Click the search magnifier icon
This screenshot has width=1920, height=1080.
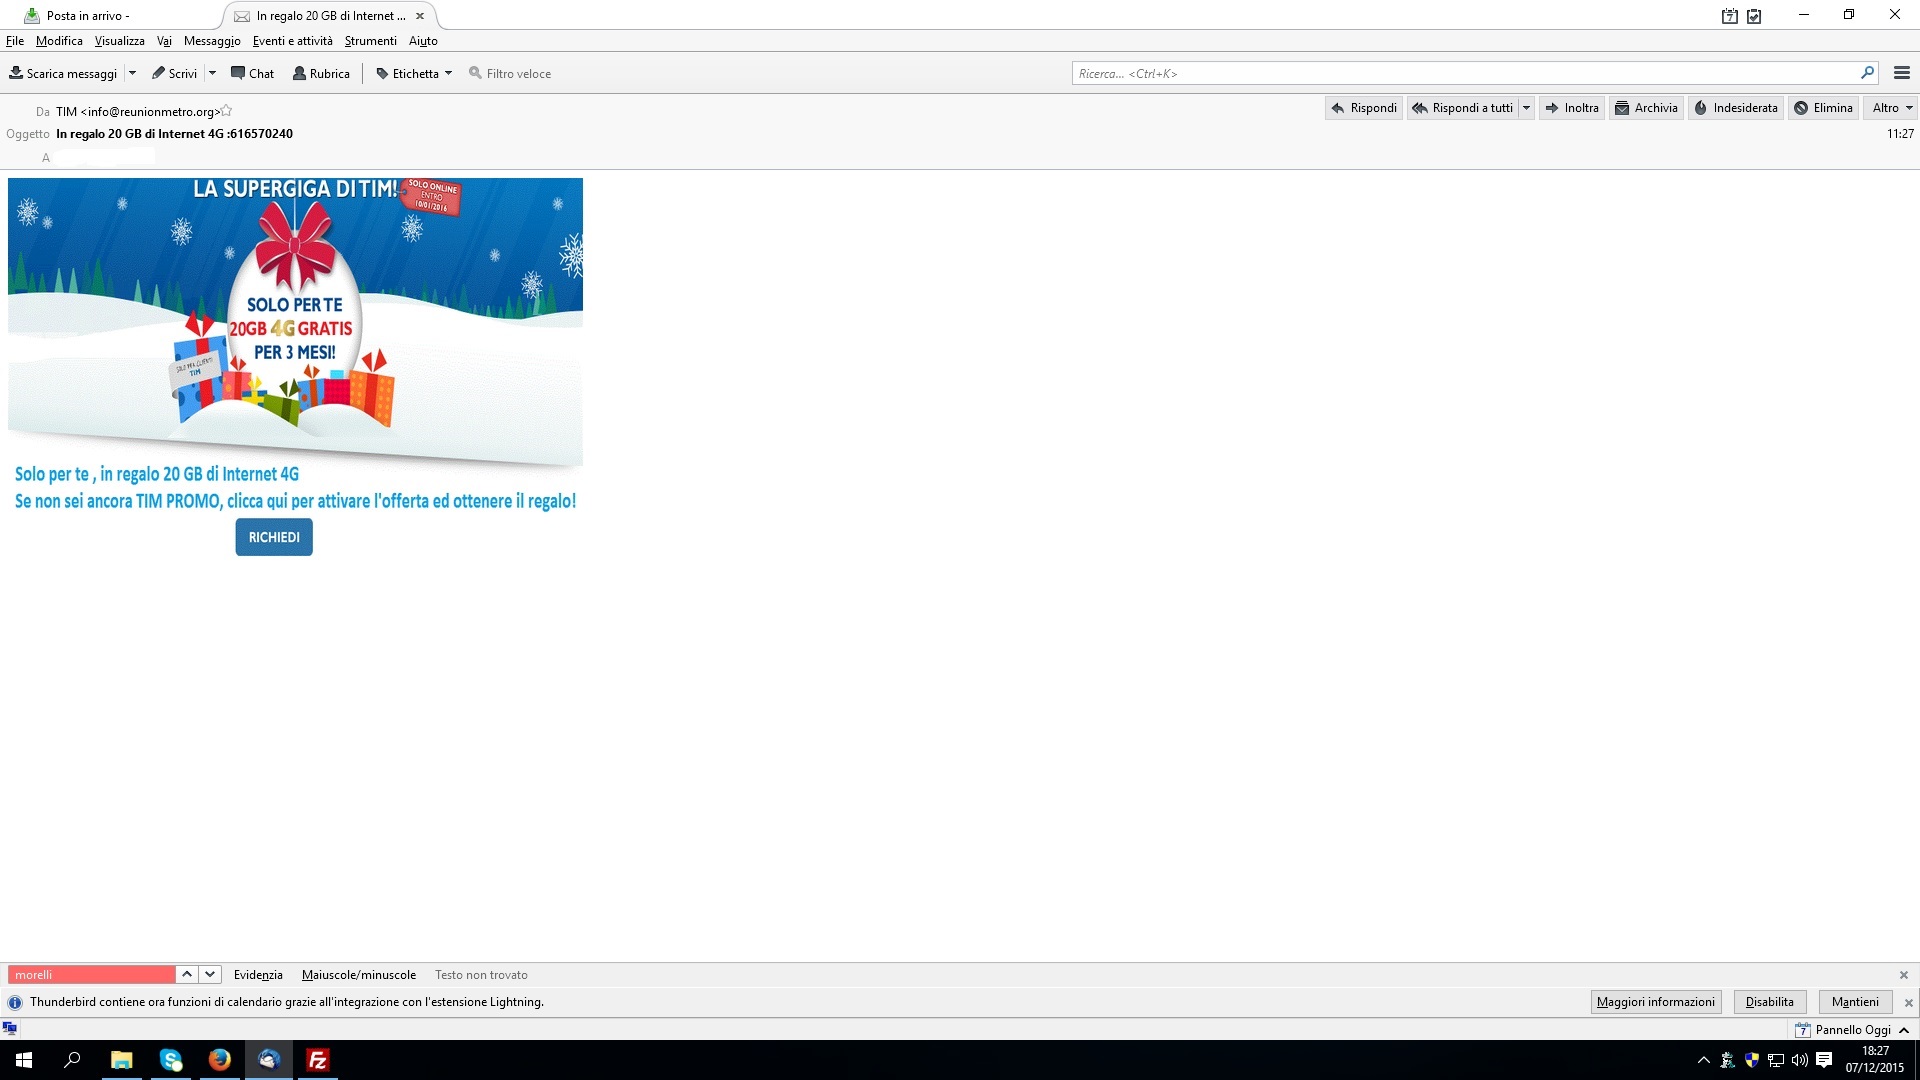1867,73
